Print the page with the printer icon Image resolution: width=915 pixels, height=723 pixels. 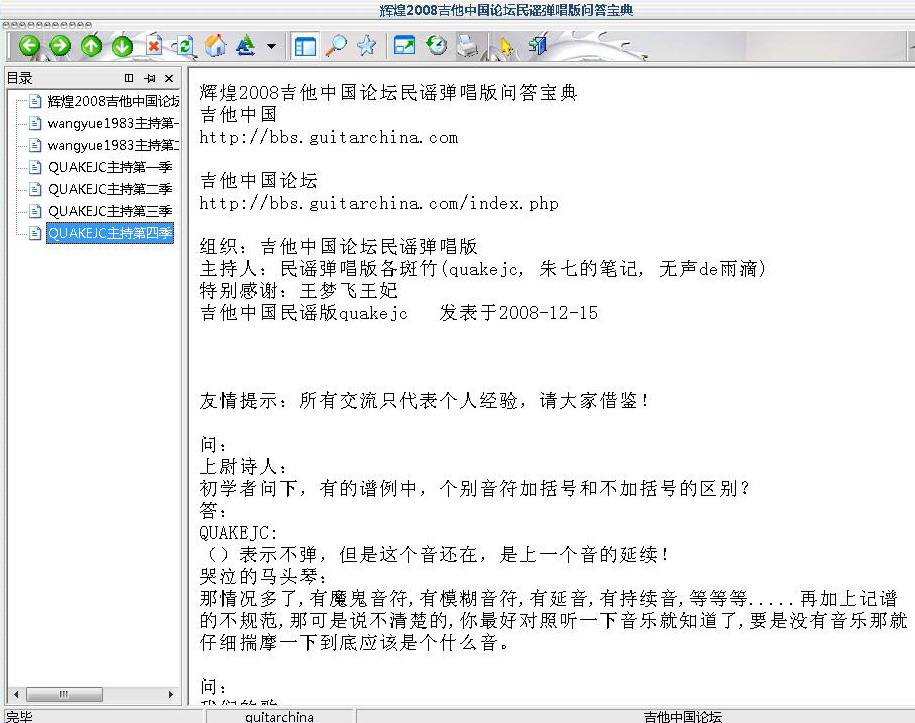coord(467,46)
